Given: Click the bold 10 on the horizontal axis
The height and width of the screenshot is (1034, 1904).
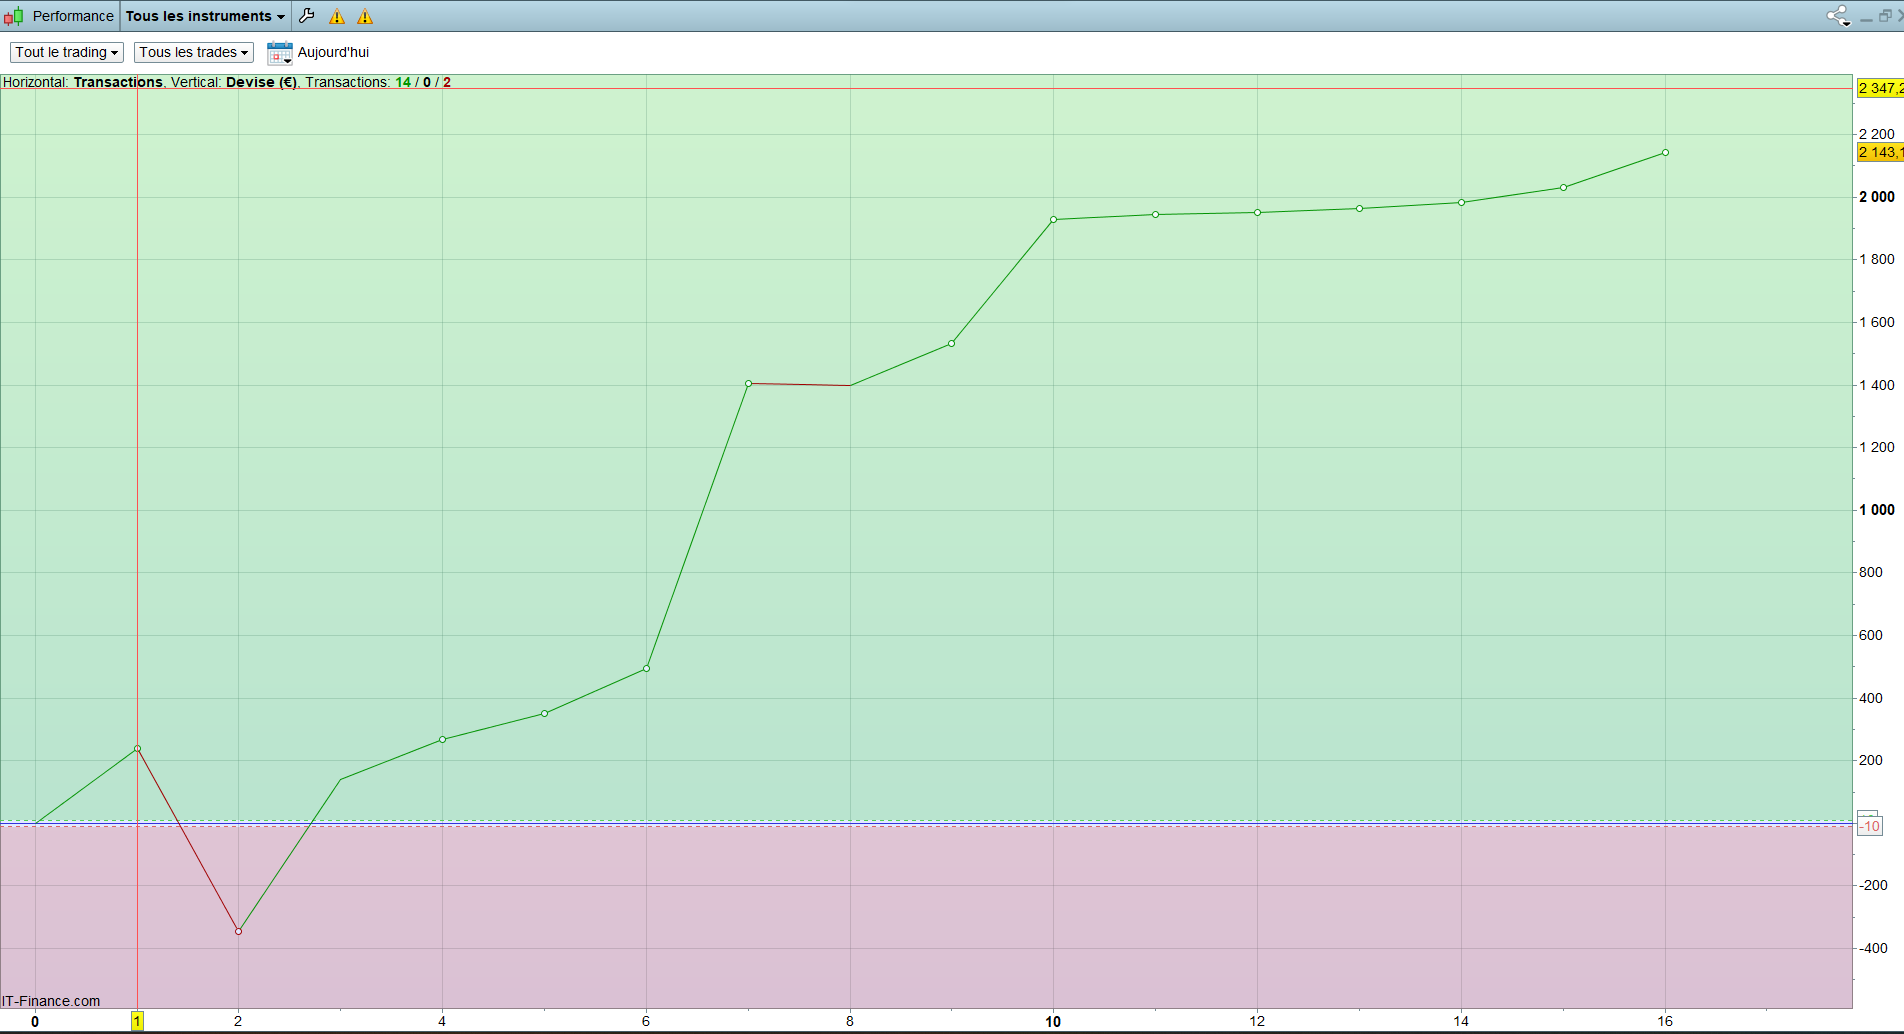Looking at the screenshot, I should pyautogui.click(x=1053, y=1021).
